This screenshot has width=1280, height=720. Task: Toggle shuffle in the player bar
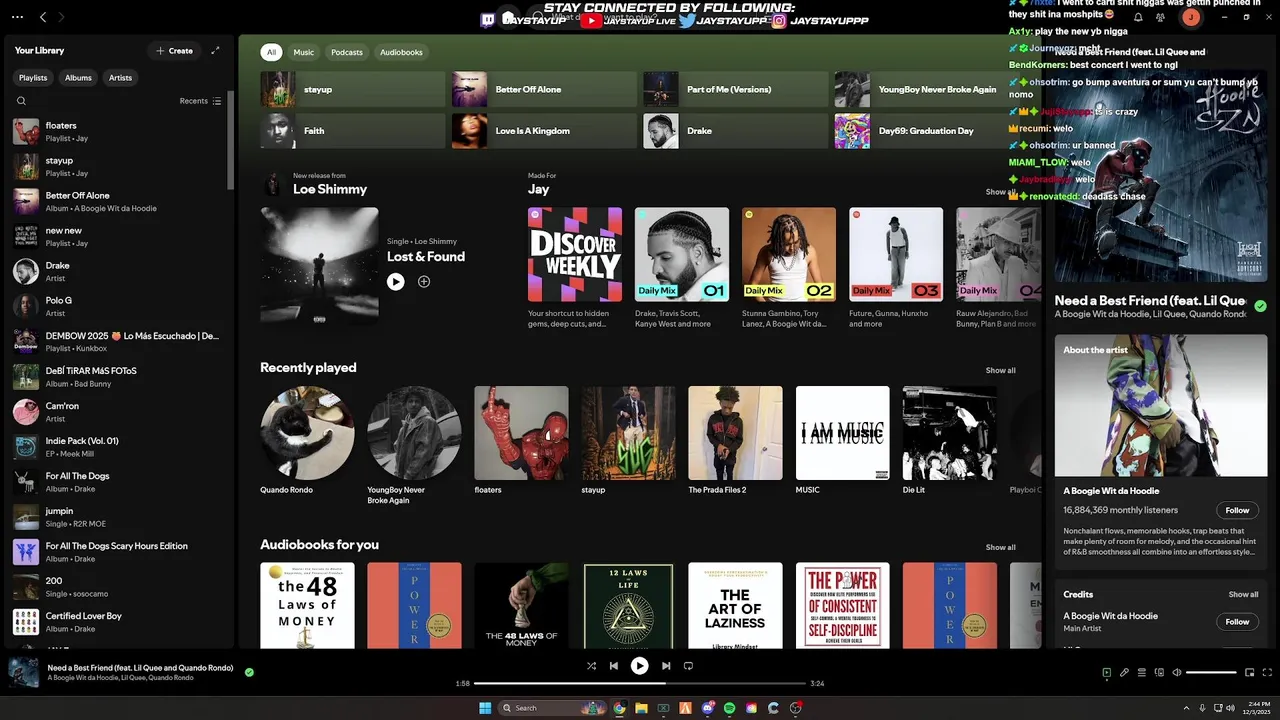click(x=591, y=666)
